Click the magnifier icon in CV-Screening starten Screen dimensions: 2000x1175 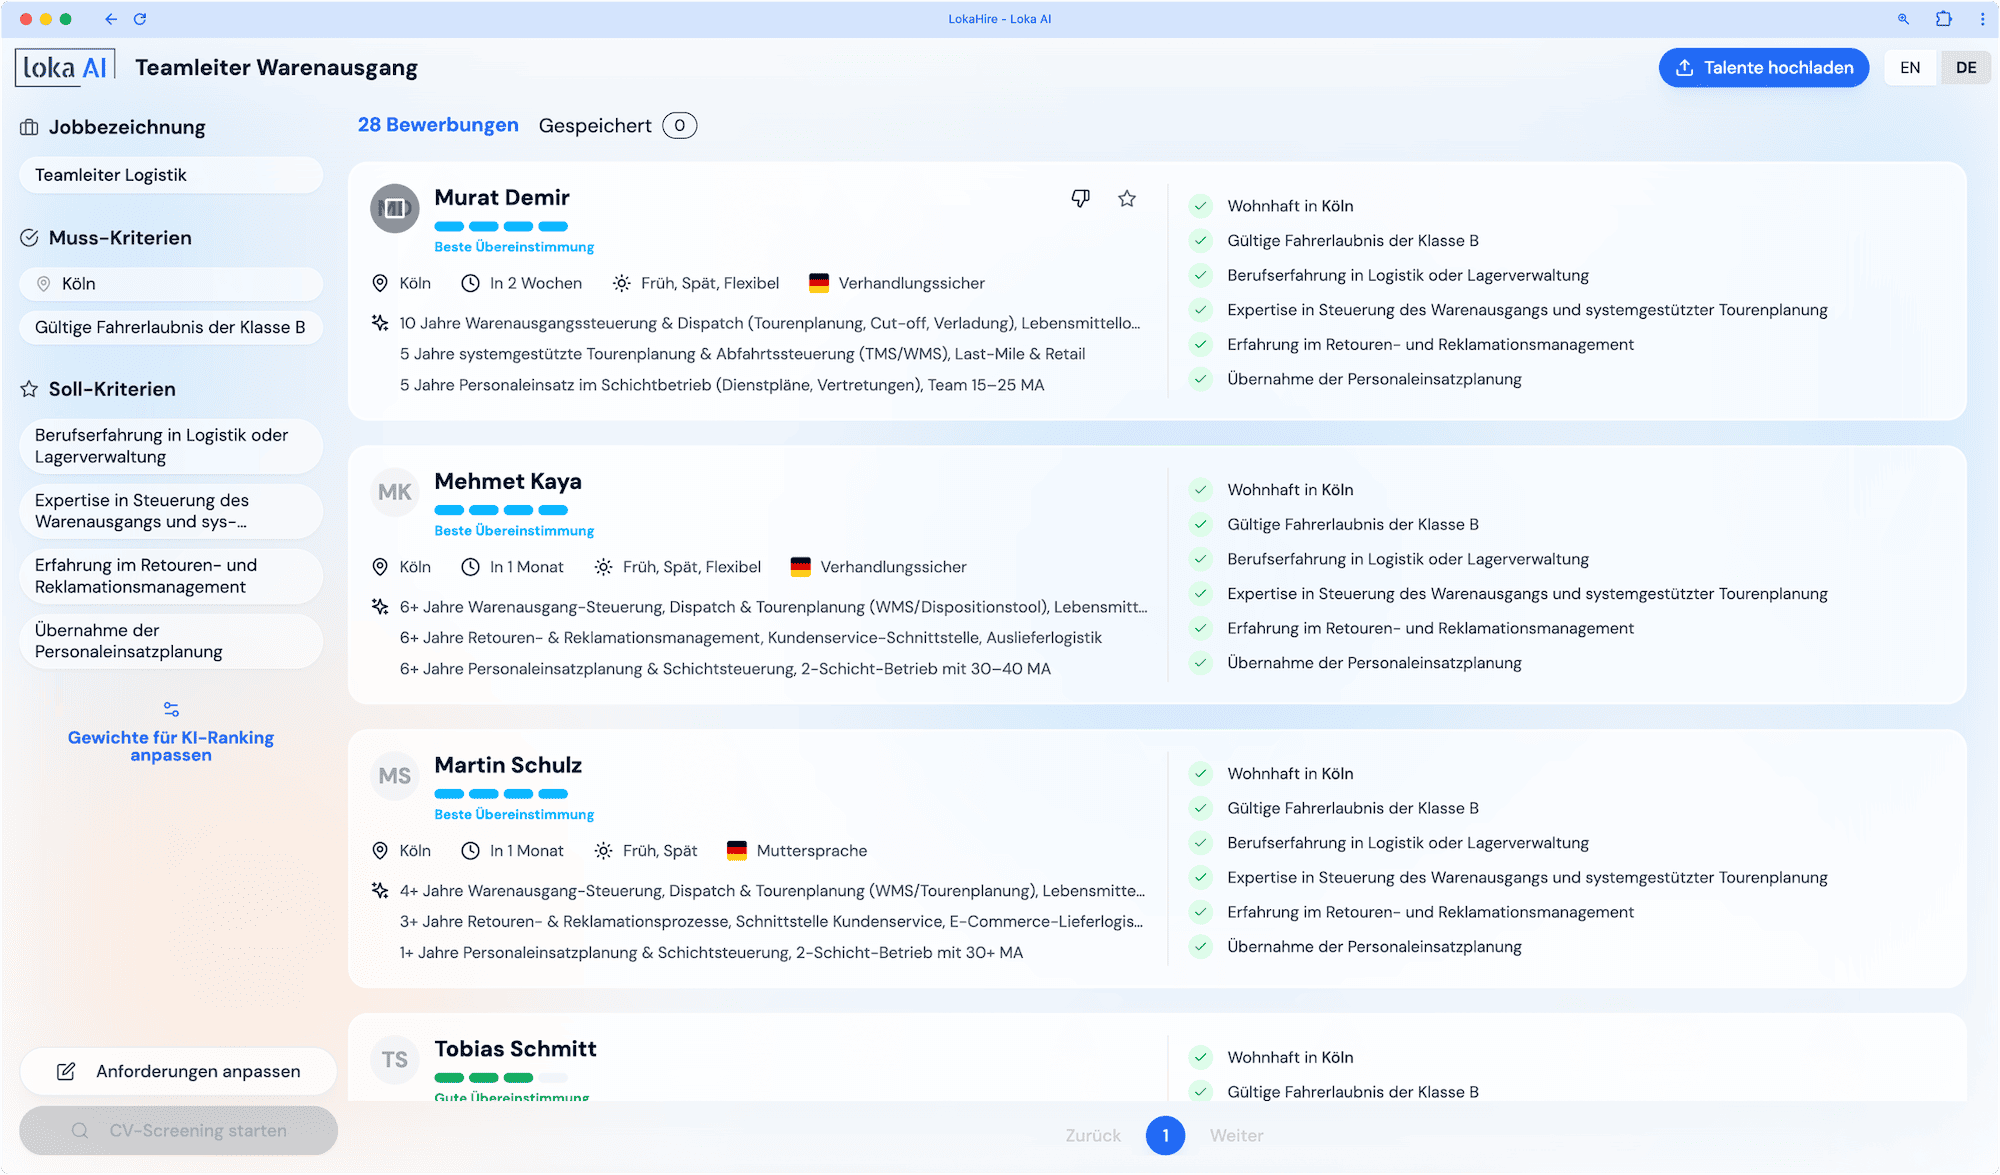pyautogui.click(x=79, y=1130)
